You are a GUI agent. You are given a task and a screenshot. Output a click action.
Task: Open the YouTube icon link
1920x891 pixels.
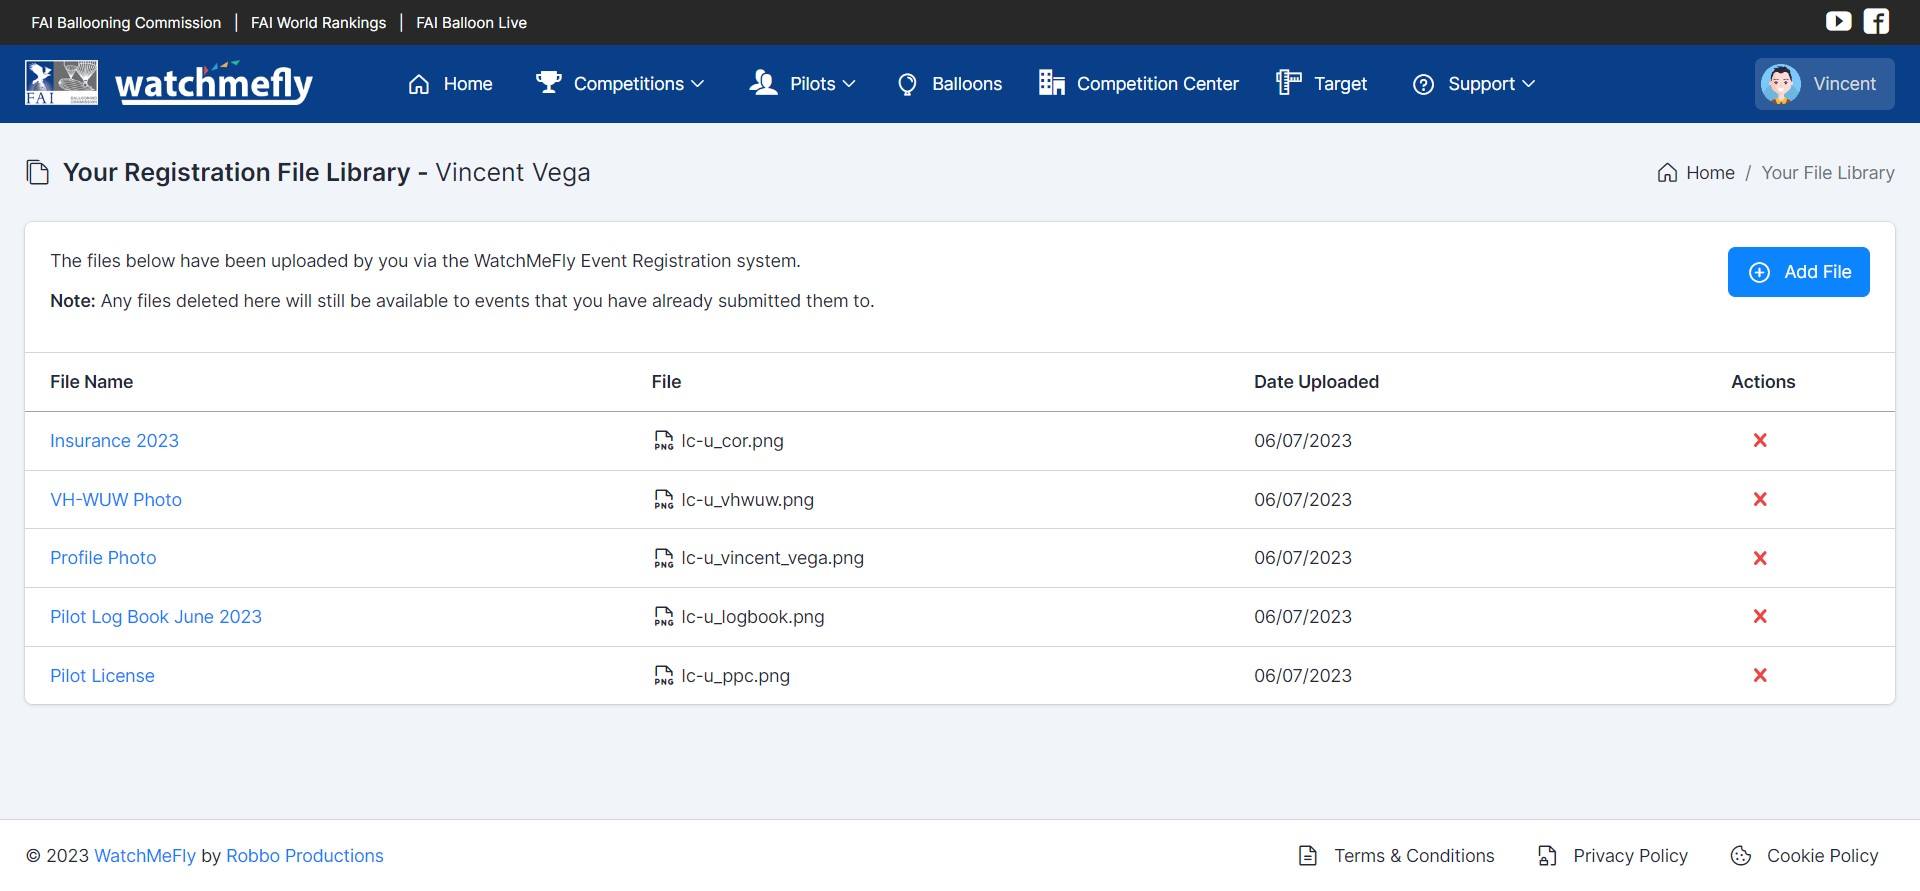click(x=1838, y=21)
